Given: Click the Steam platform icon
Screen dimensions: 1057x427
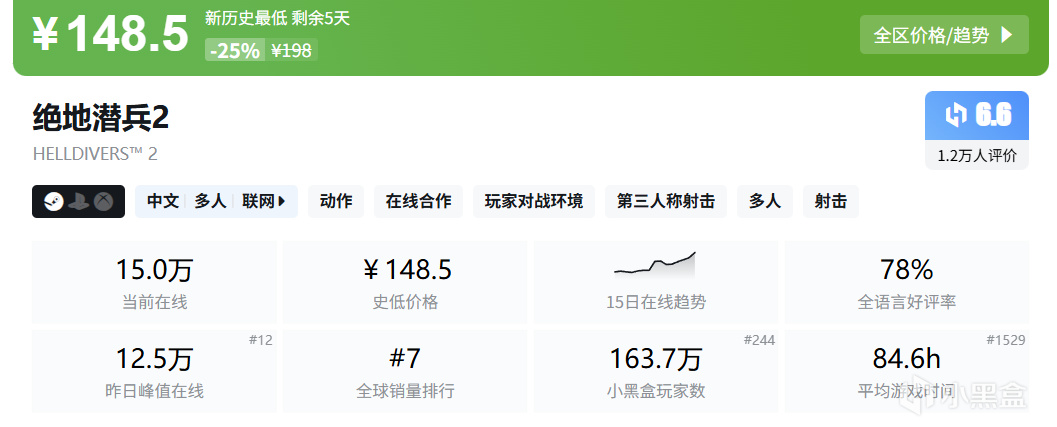Looking at the screenshot, I should click(53, 202).
